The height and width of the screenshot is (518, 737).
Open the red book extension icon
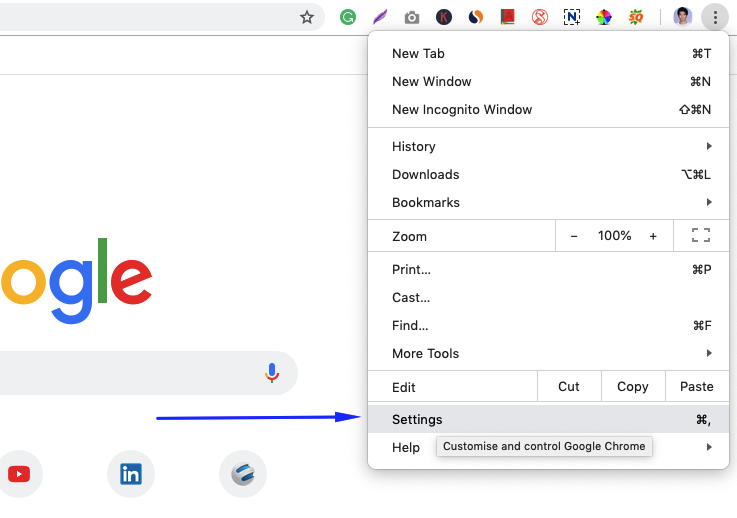pos(508,17)
